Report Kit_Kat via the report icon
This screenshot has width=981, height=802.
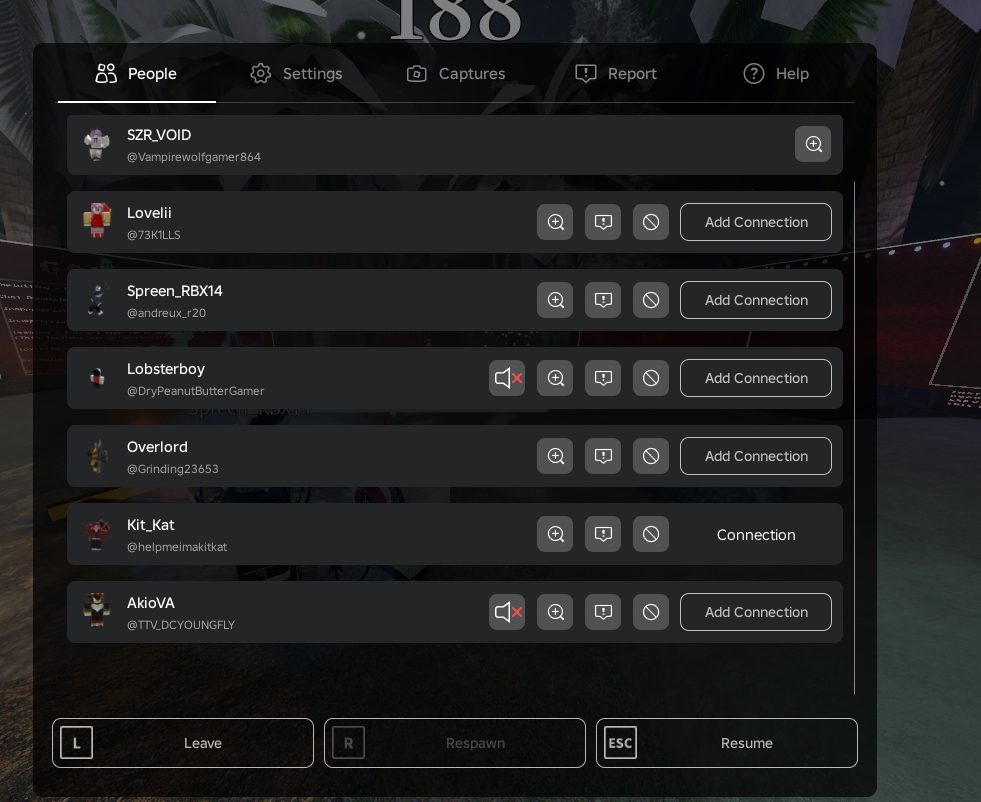603,534
